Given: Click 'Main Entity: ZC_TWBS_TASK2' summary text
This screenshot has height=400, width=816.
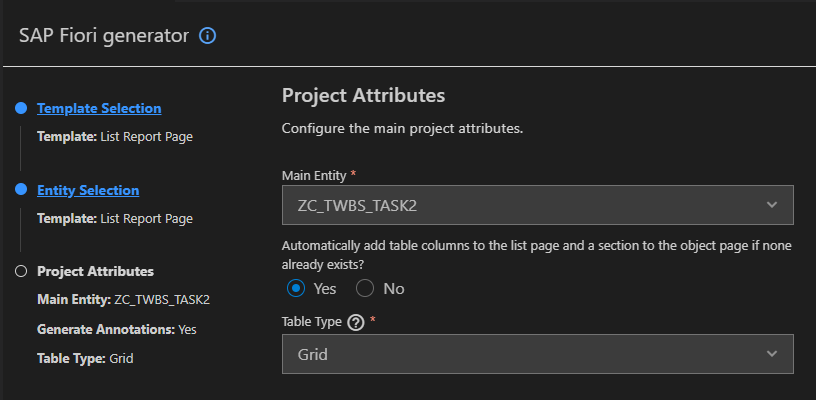Looking at the screenshot, I should pos(123,300).
